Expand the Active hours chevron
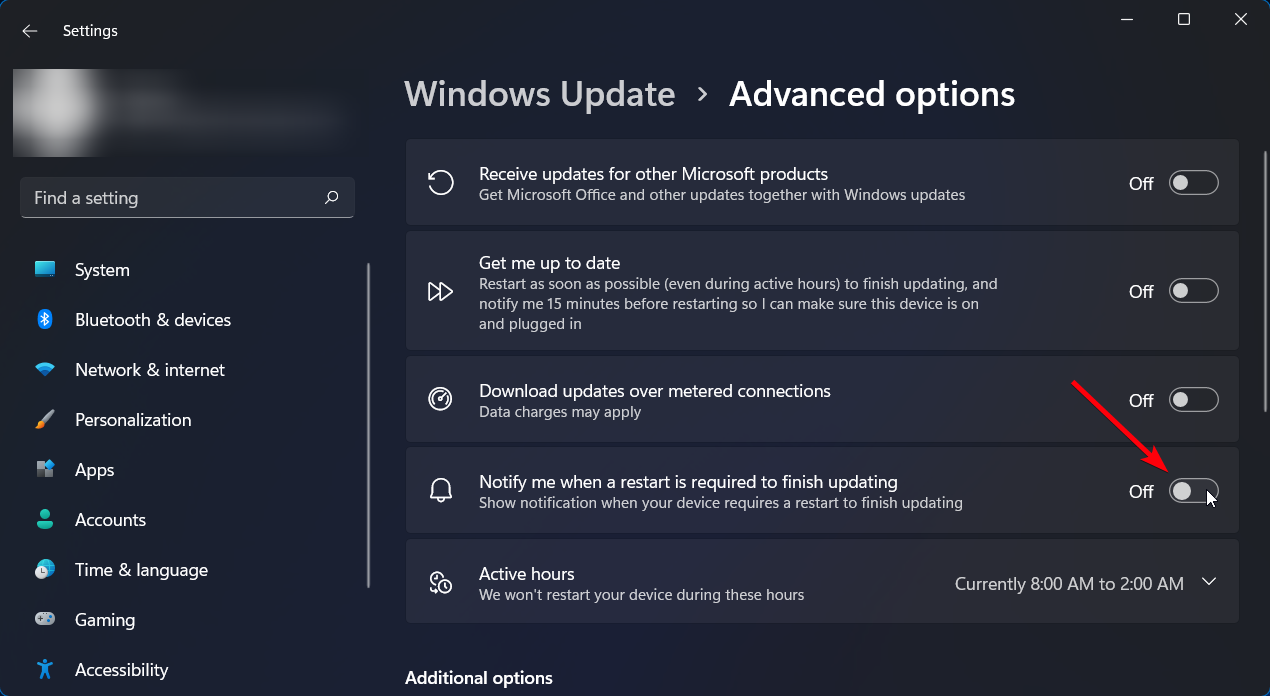 pos(1209,582)
